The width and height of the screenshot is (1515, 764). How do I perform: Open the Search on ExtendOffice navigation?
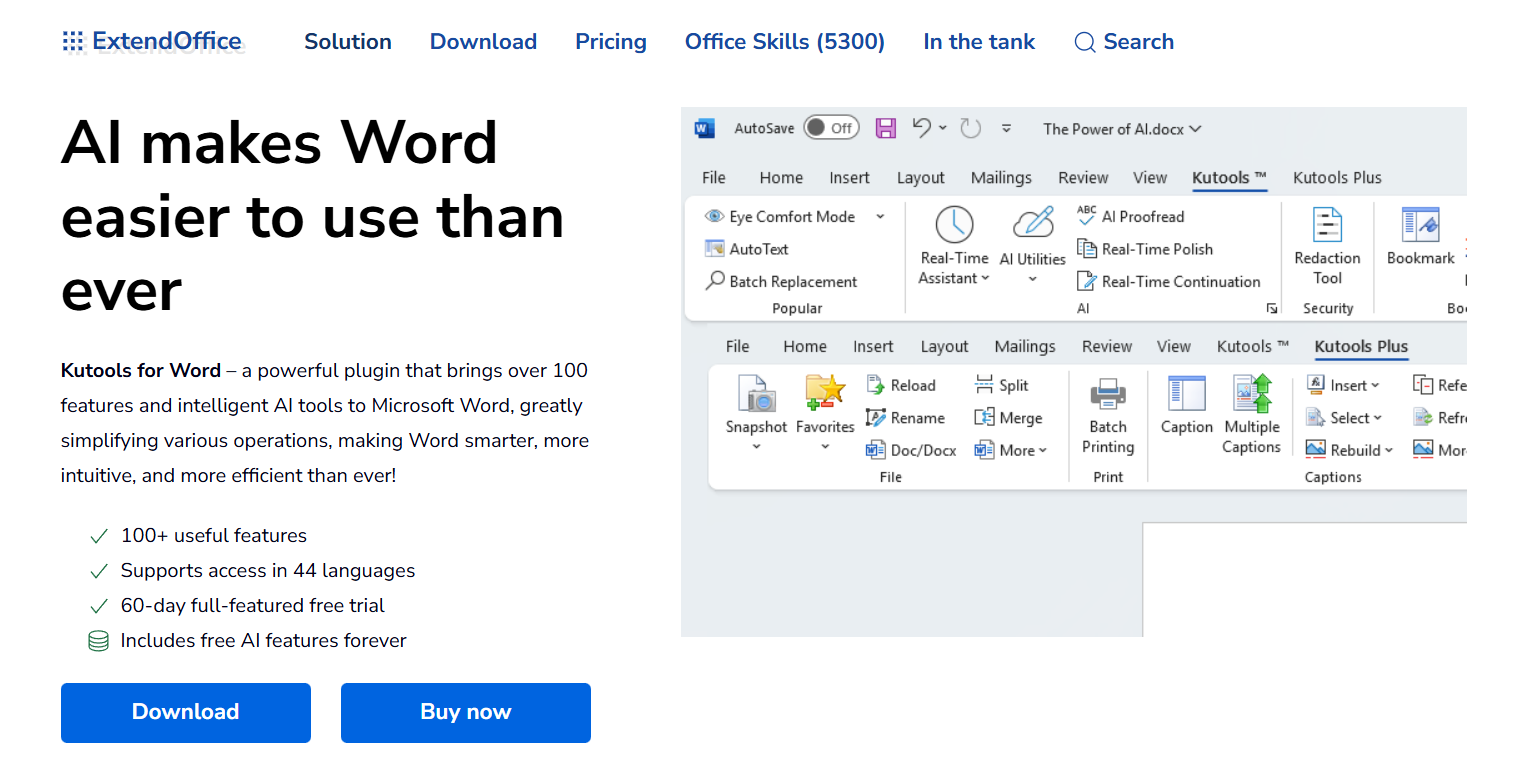pyautogui.click(x=1124, y=42)
